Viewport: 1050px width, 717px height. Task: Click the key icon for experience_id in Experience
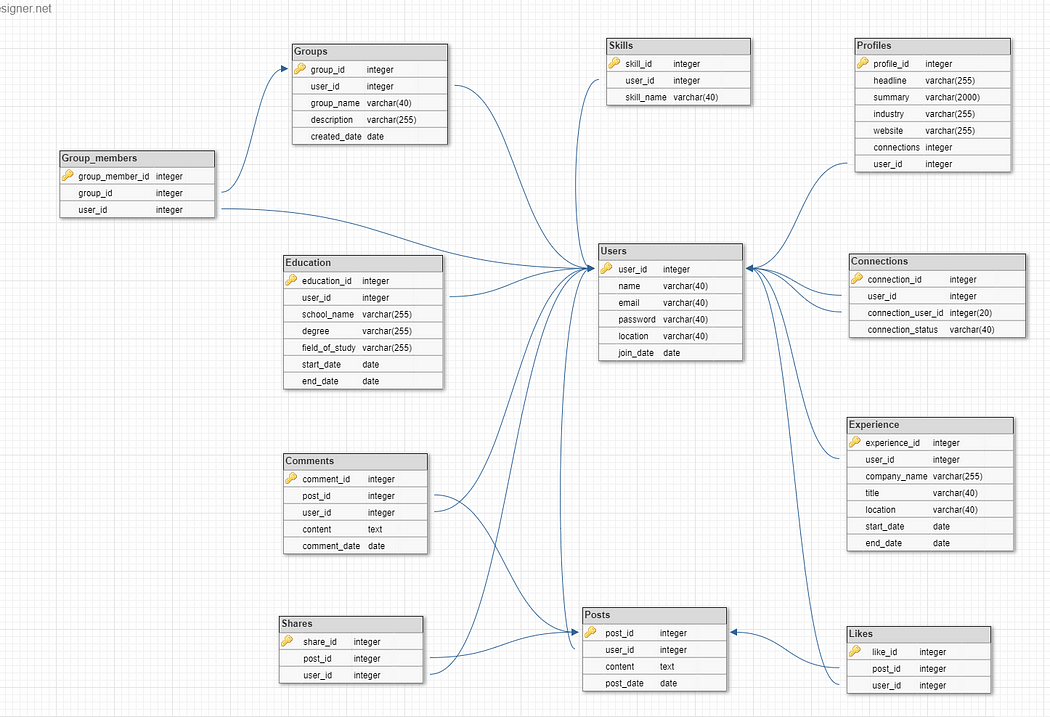pyautogui.click(x=856, y=442)
